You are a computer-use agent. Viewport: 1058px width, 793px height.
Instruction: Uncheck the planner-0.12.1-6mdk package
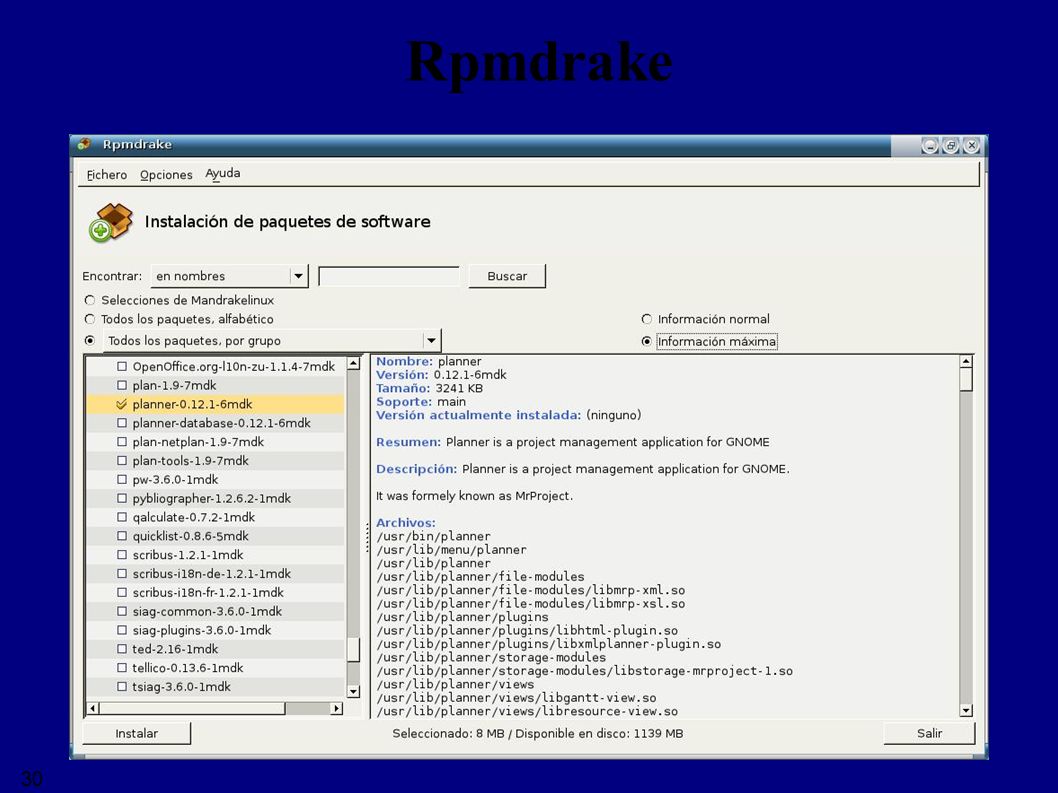(121, 404)
